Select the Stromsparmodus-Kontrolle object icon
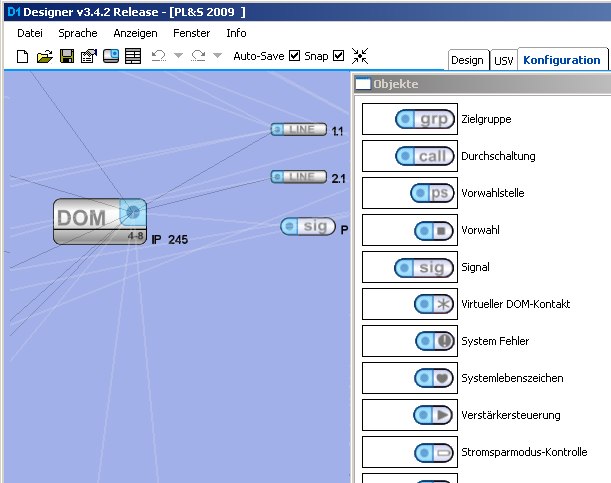The width and height of the screenshot is (611, 483). point(434,453)
